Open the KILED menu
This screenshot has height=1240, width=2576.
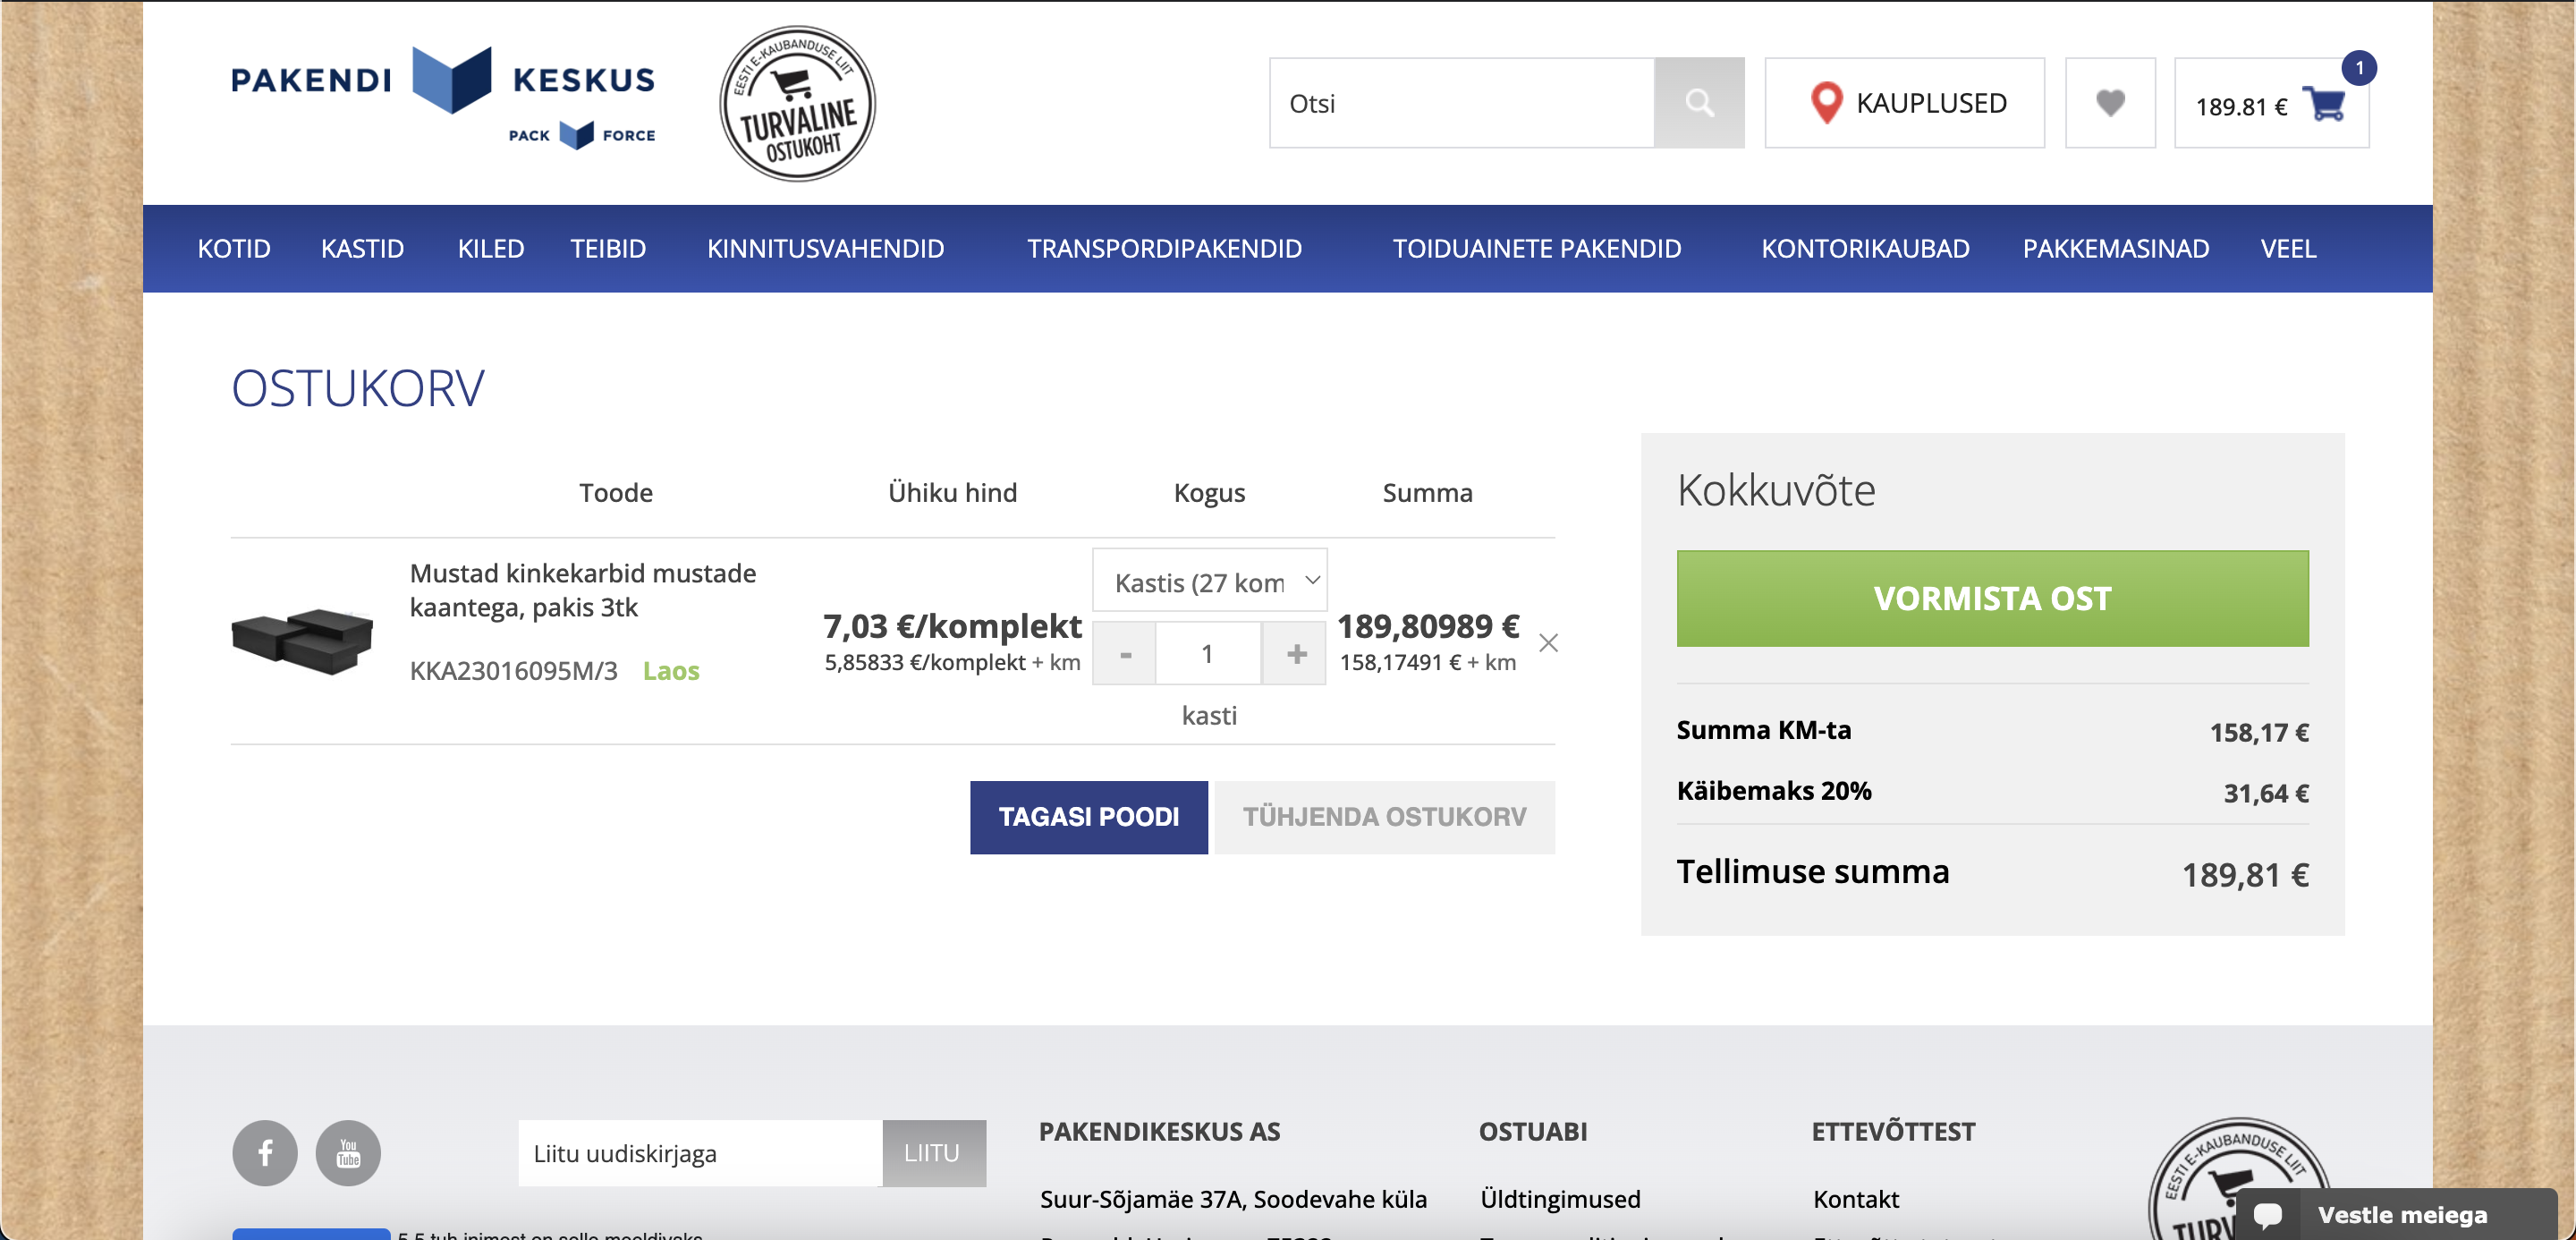491,249
